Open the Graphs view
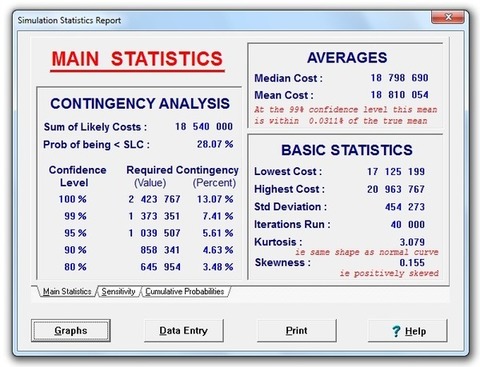480x367 pixels. coord(71,330)
